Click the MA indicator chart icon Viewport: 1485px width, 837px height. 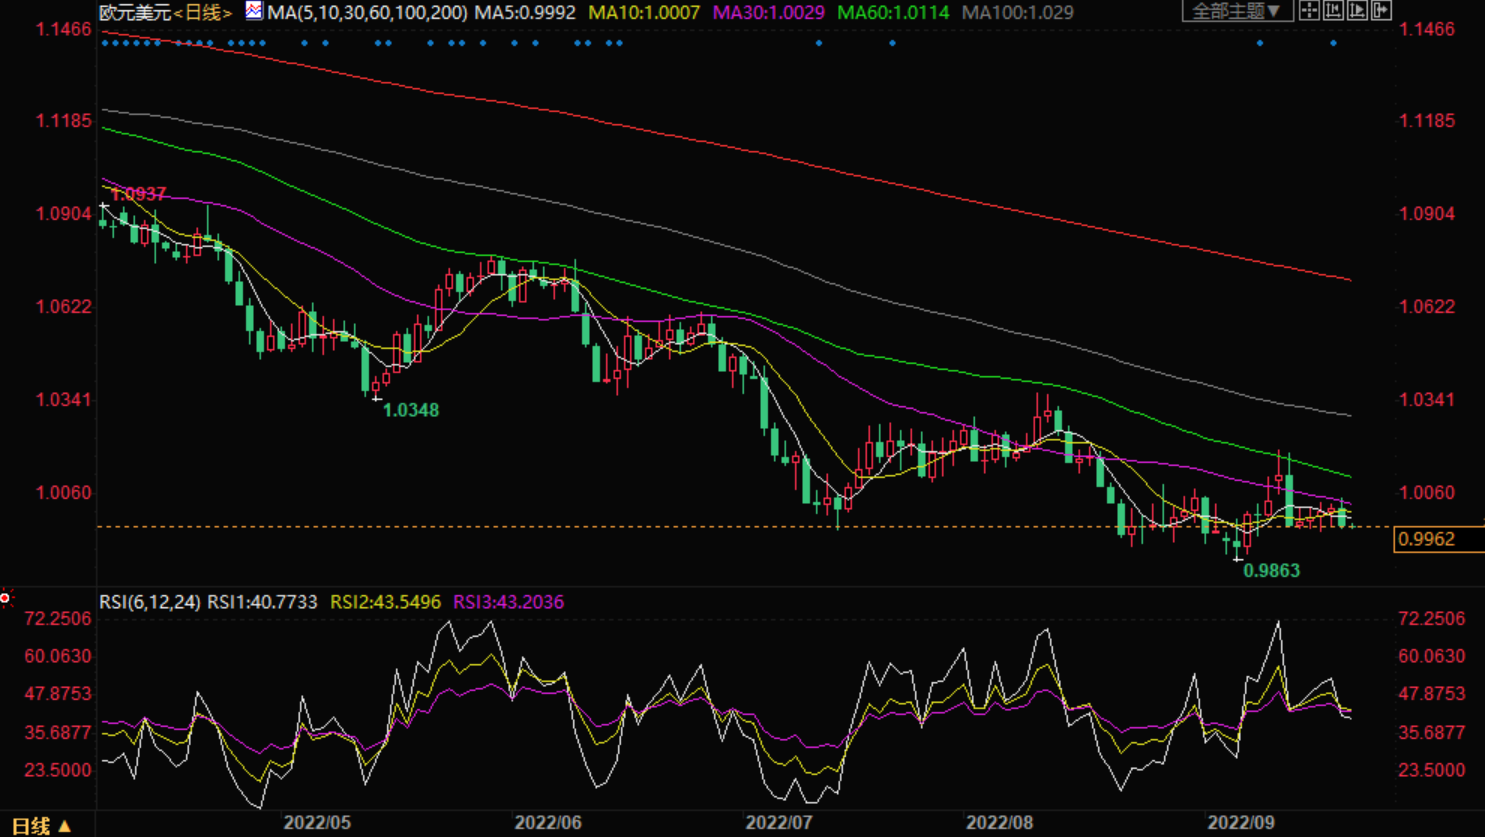(x=254, y=11)
